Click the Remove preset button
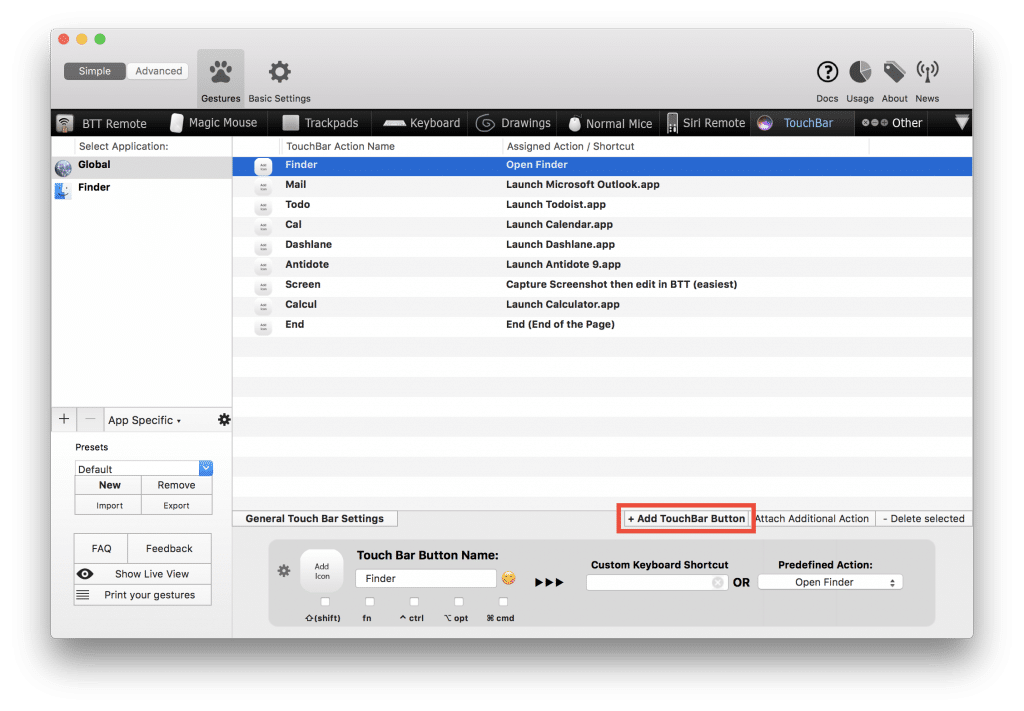 click(x=176, y=485)
